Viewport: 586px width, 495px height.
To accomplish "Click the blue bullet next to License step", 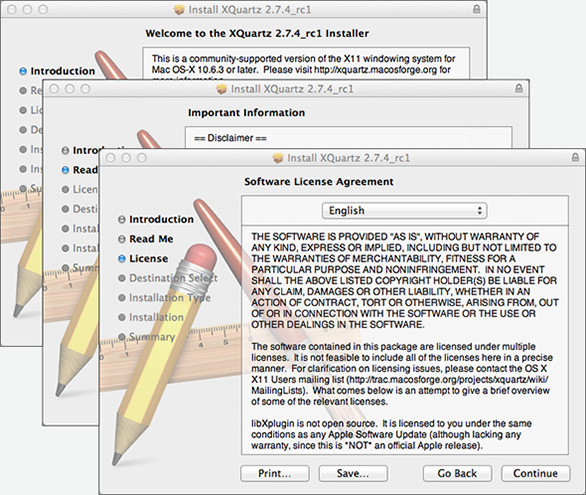I will [x=121, y=259].
